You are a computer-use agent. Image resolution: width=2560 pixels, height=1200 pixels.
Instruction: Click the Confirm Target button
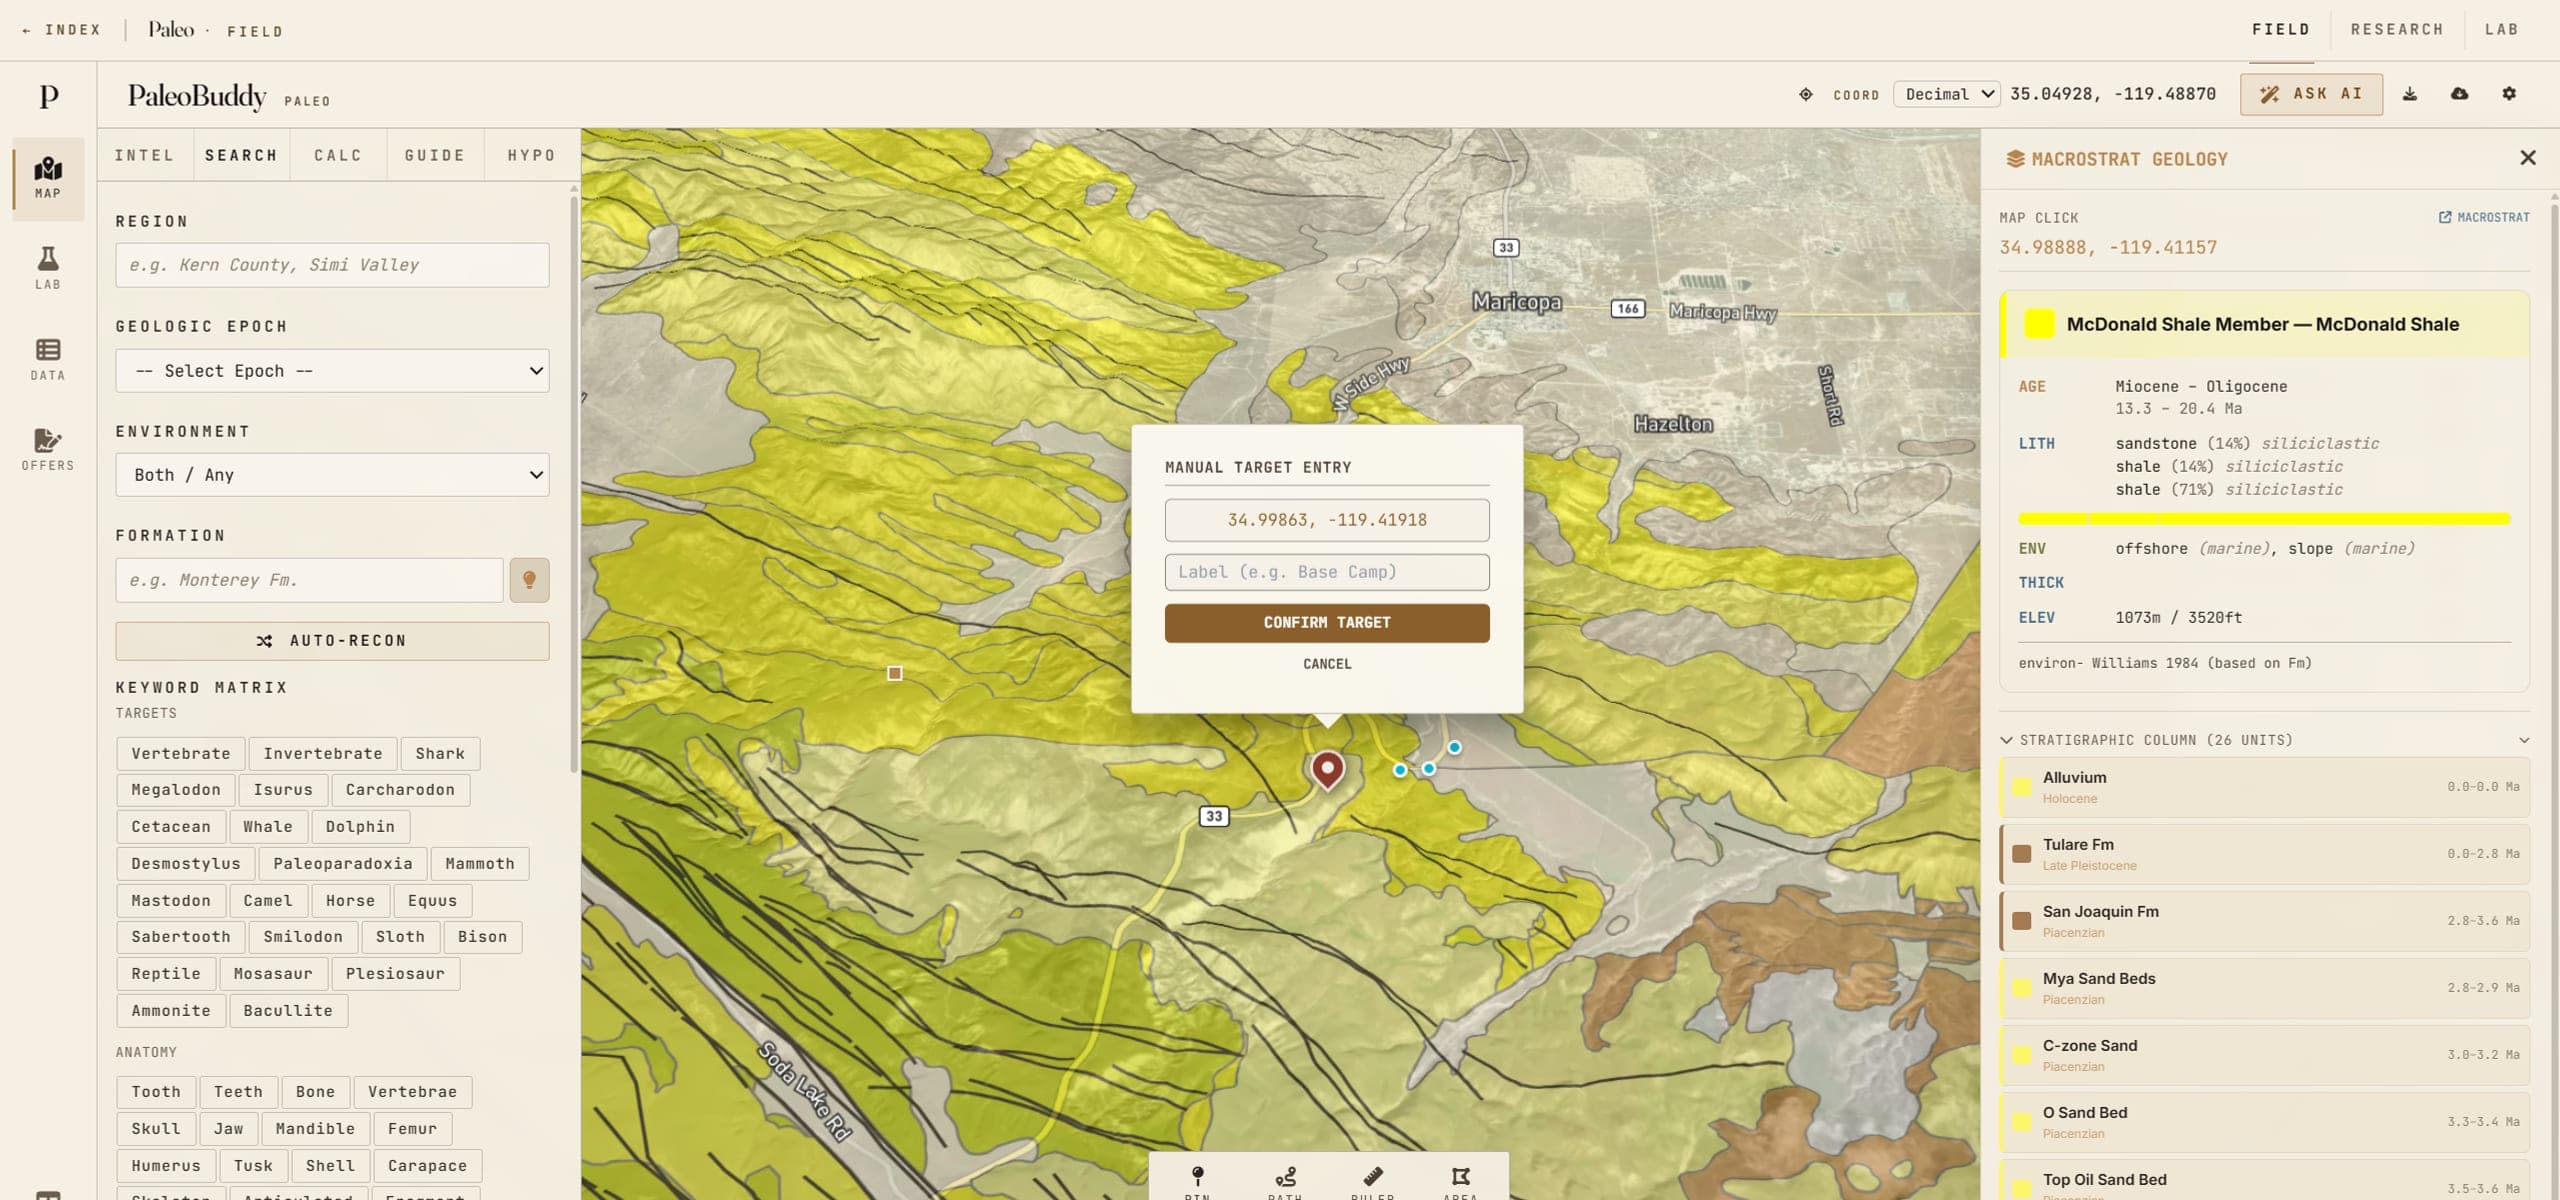tap(1327, 623)
